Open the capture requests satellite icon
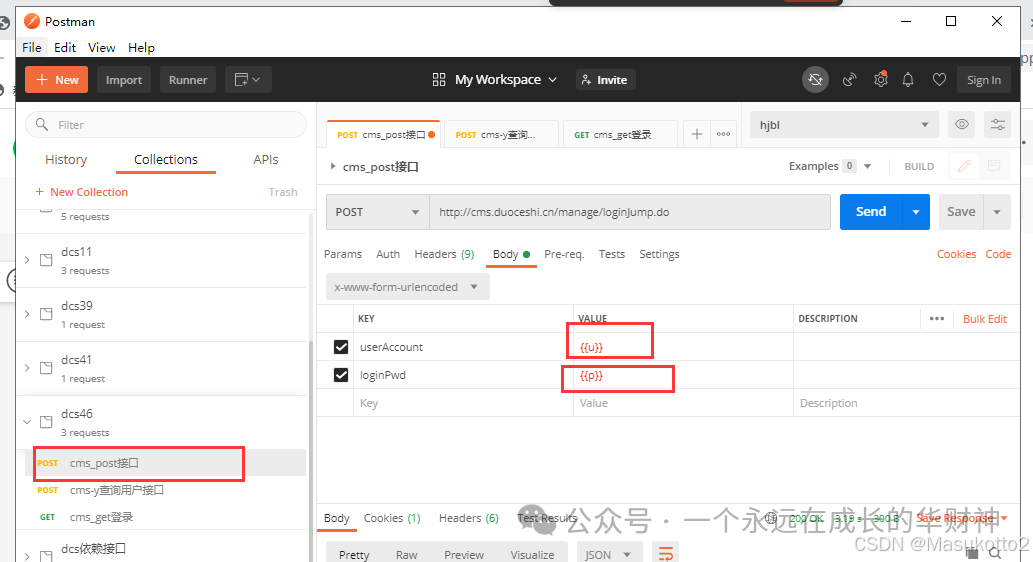Viewport: 1033px width, 562px height. tap(849, 80)
